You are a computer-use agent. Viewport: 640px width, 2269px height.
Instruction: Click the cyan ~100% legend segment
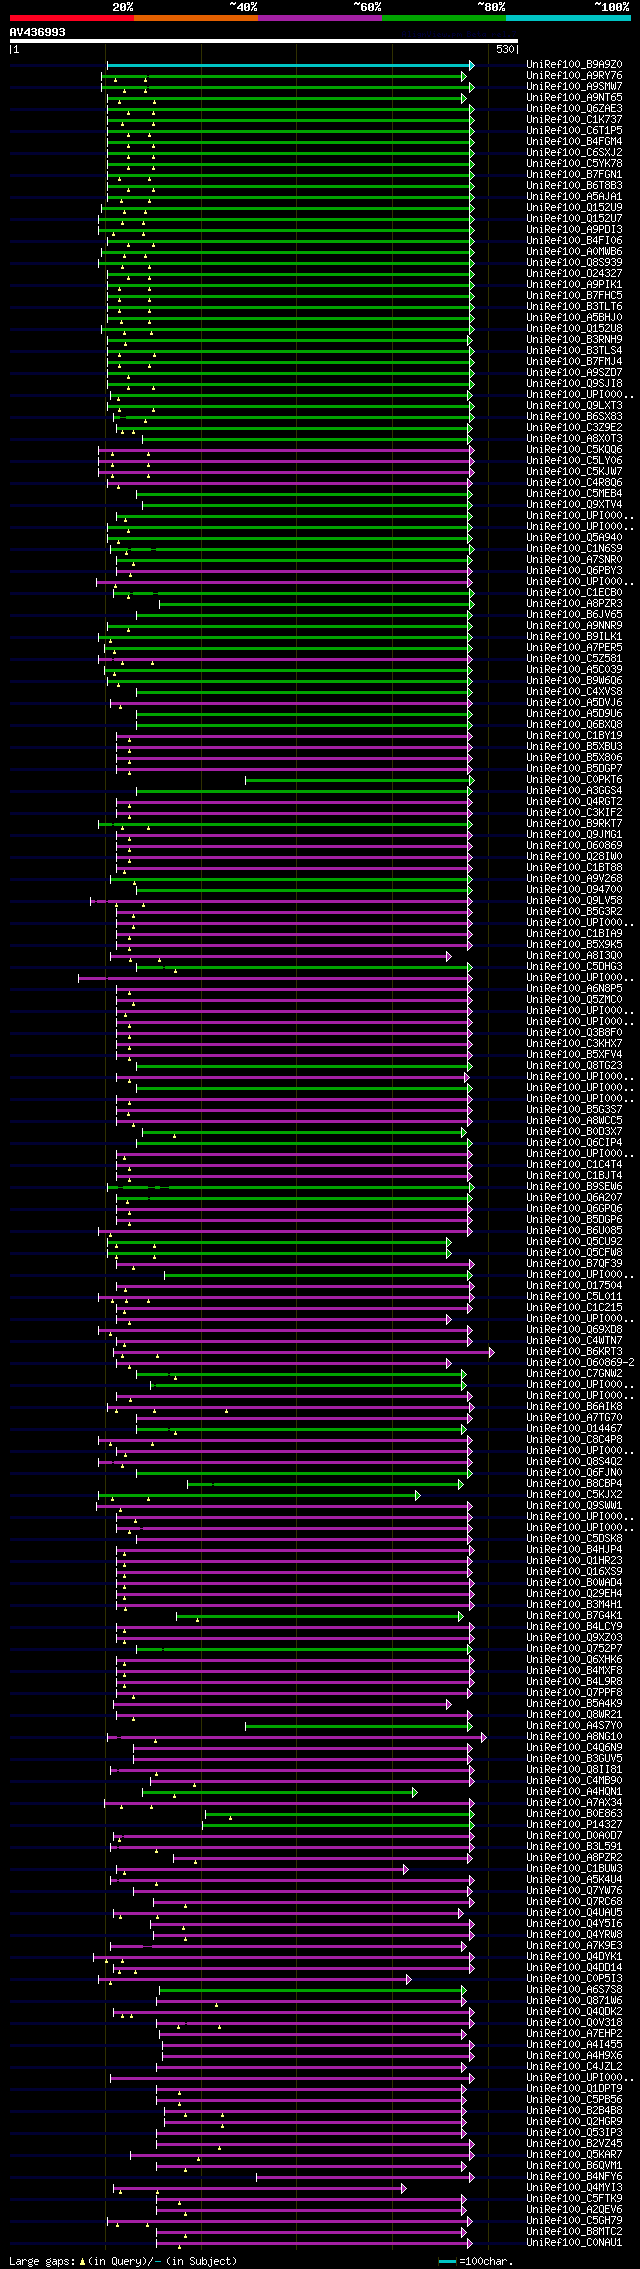[568, 17]
